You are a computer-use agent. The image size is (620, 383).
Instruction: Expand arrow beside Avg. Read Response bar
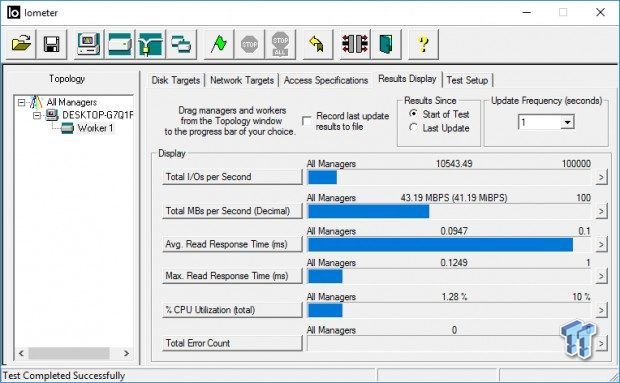[x=601, y=245]
